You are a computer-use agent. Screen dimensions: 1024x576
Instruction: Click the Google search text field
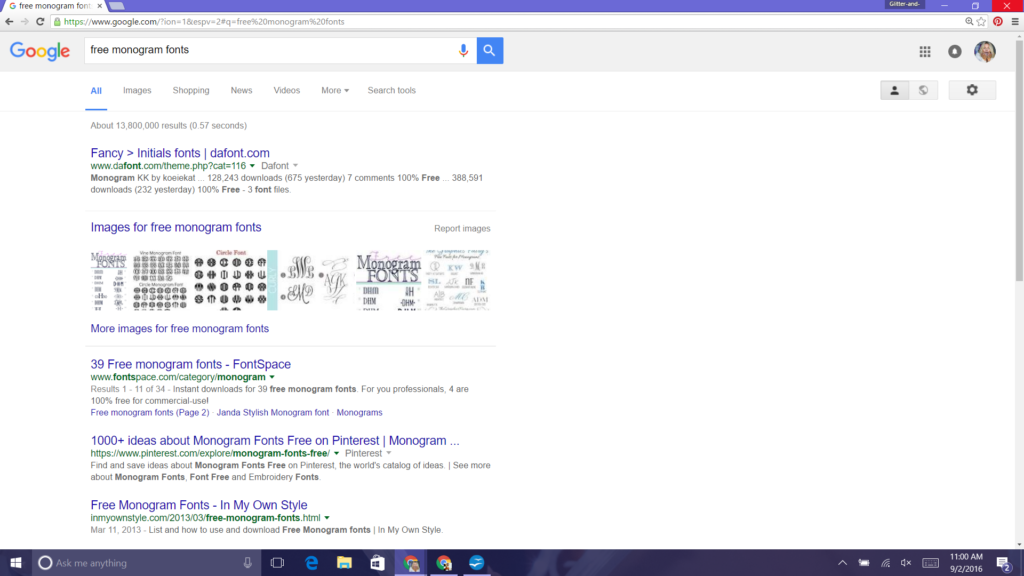tap(271, 50)
